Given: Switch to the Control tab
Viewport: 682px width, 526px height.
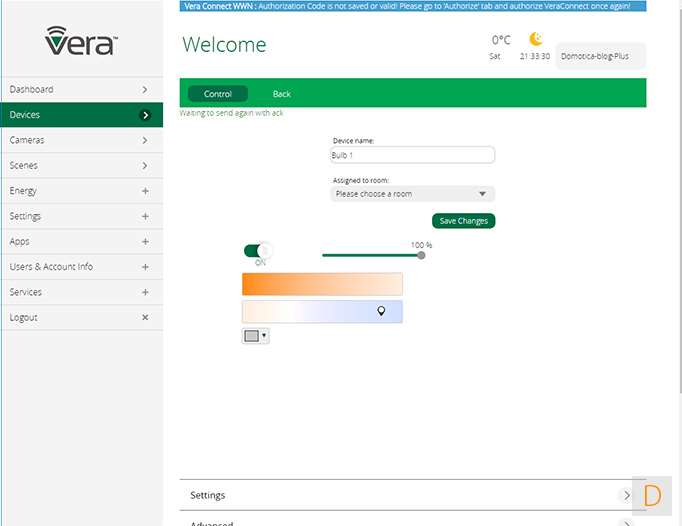Looking at the screenshot, I should [x=217, y=94].
